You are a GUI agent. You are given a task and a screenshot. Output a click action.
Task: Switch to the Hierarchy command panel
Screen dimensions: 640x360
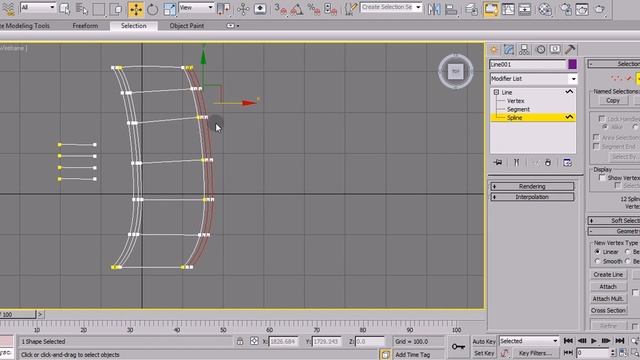(x=524, y=50)
